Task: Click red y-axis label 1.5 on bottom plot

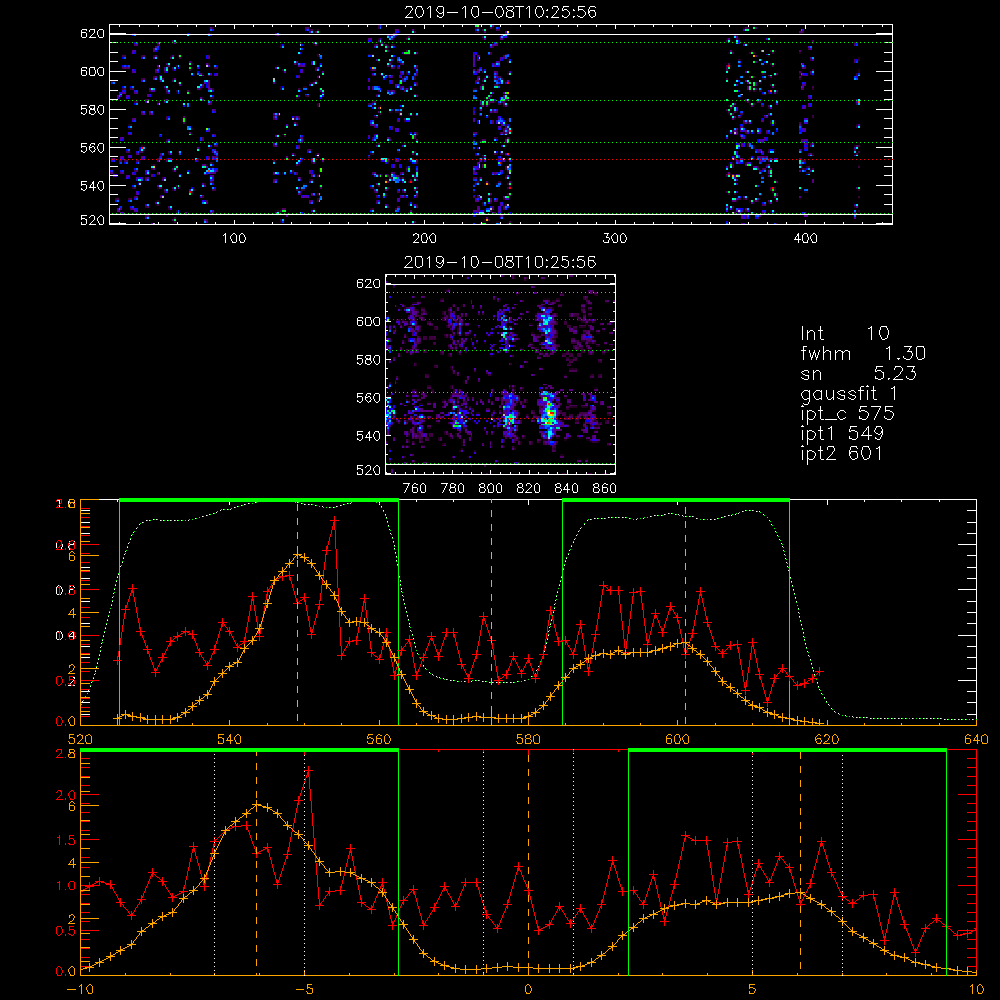Action: click(x=66, y=840)
